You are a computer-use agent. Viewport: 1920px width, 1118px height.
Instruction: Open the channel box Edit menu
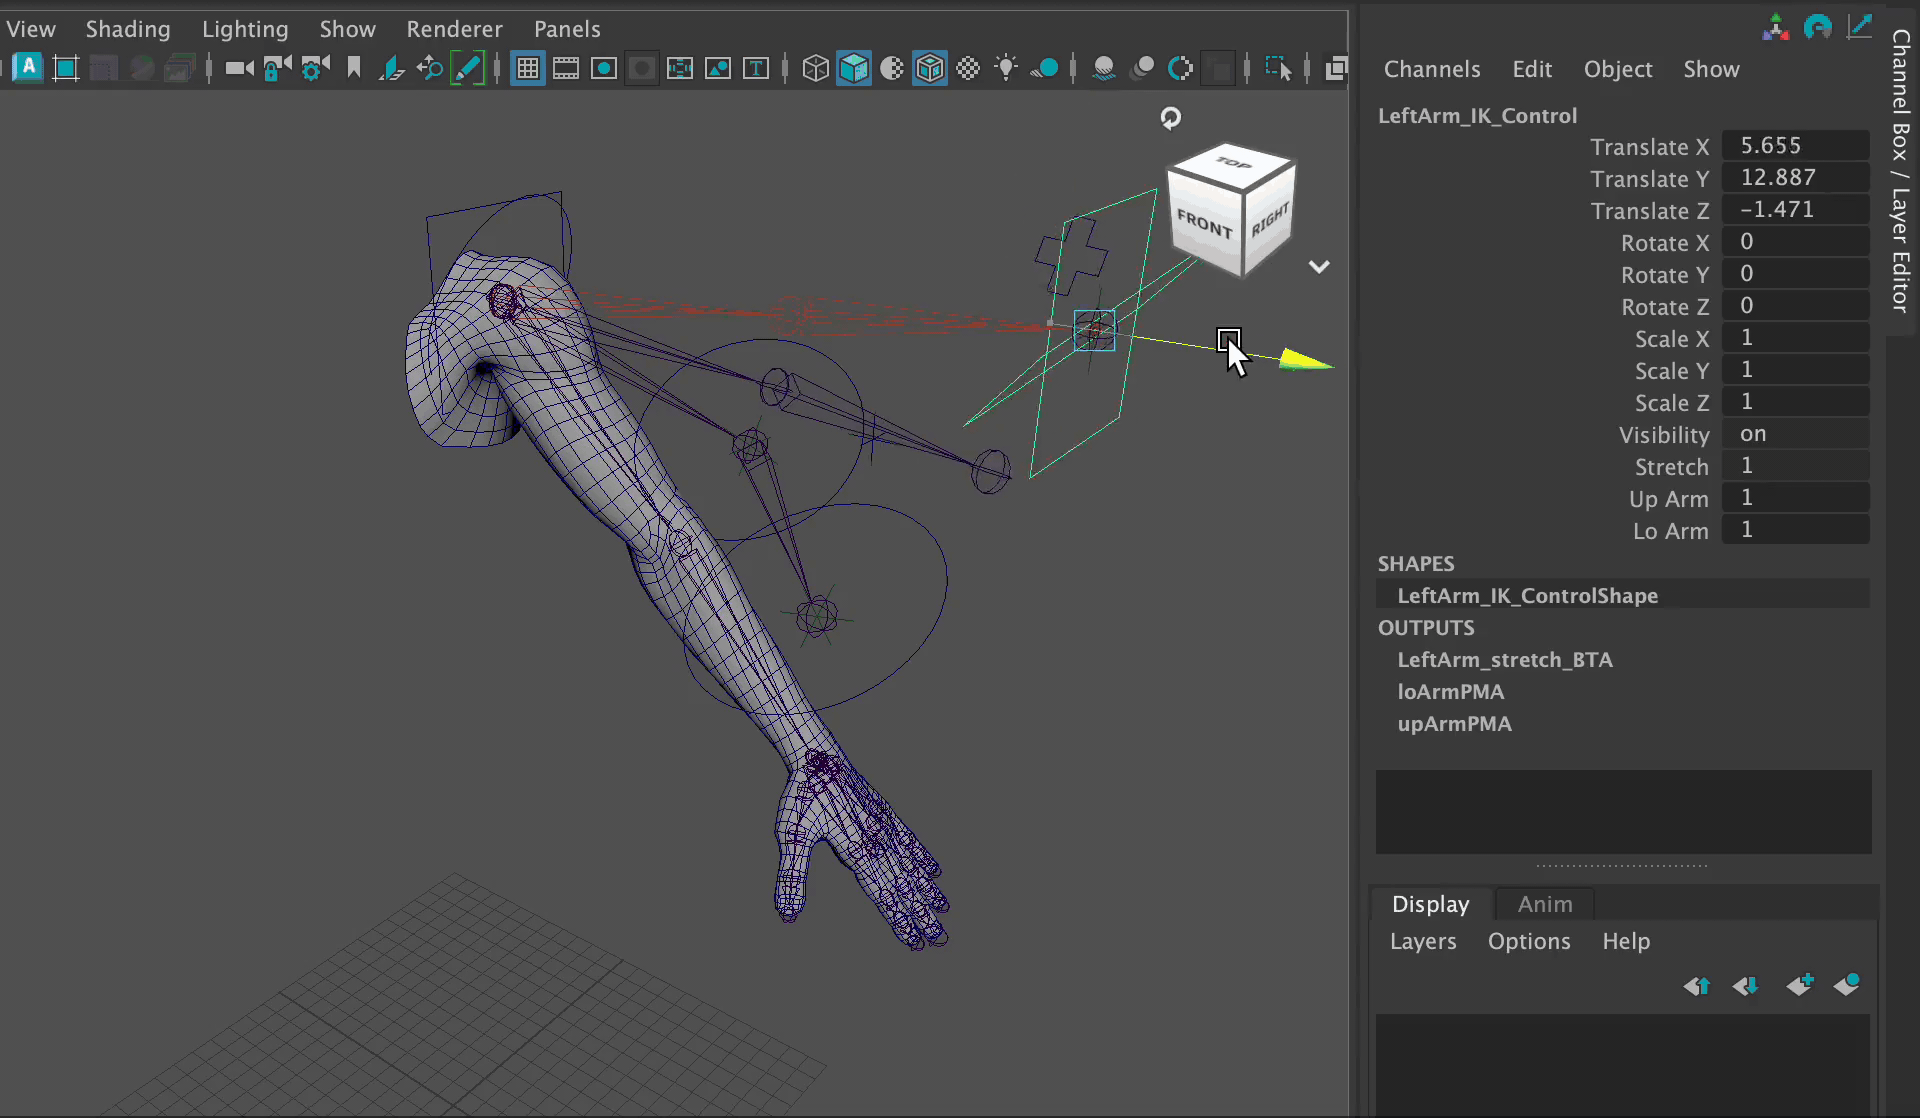pyautogui.click(x=1532, y=69)
